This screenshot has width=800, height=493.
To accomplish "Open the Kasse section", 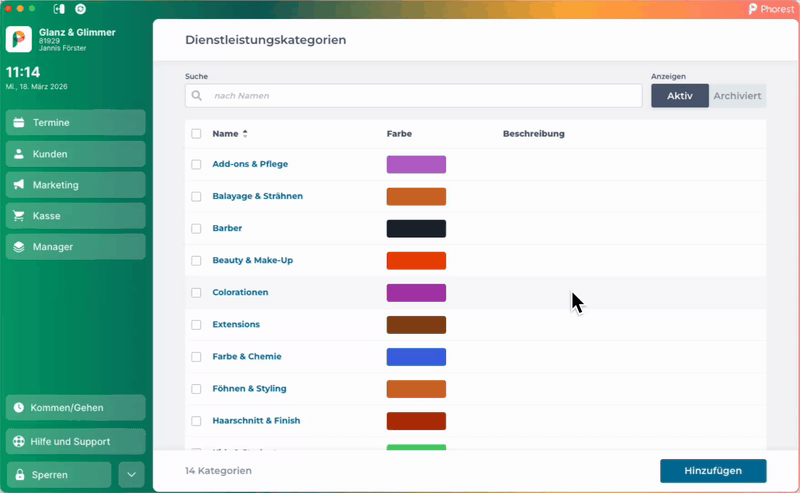I will [76, 216].
